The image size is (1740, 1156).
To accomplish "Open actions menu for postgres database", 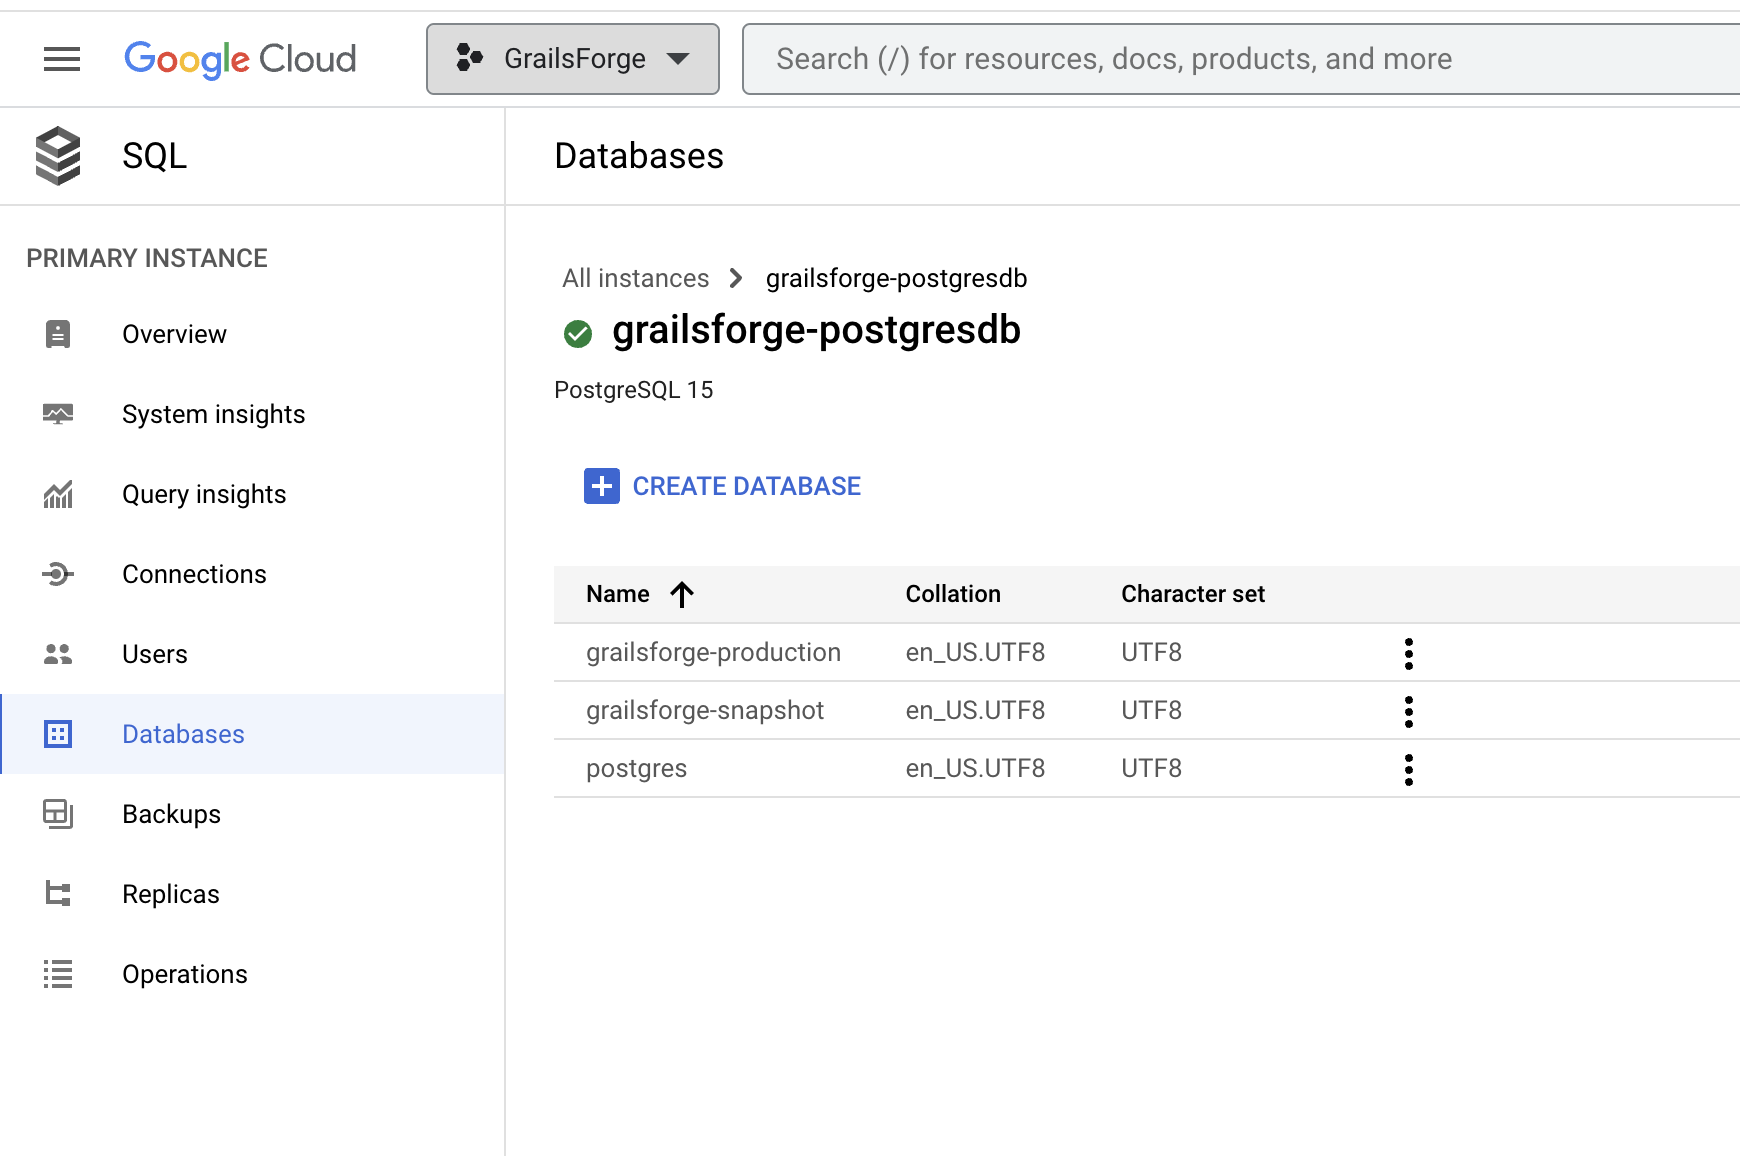I will click(x=1408, y=770).
